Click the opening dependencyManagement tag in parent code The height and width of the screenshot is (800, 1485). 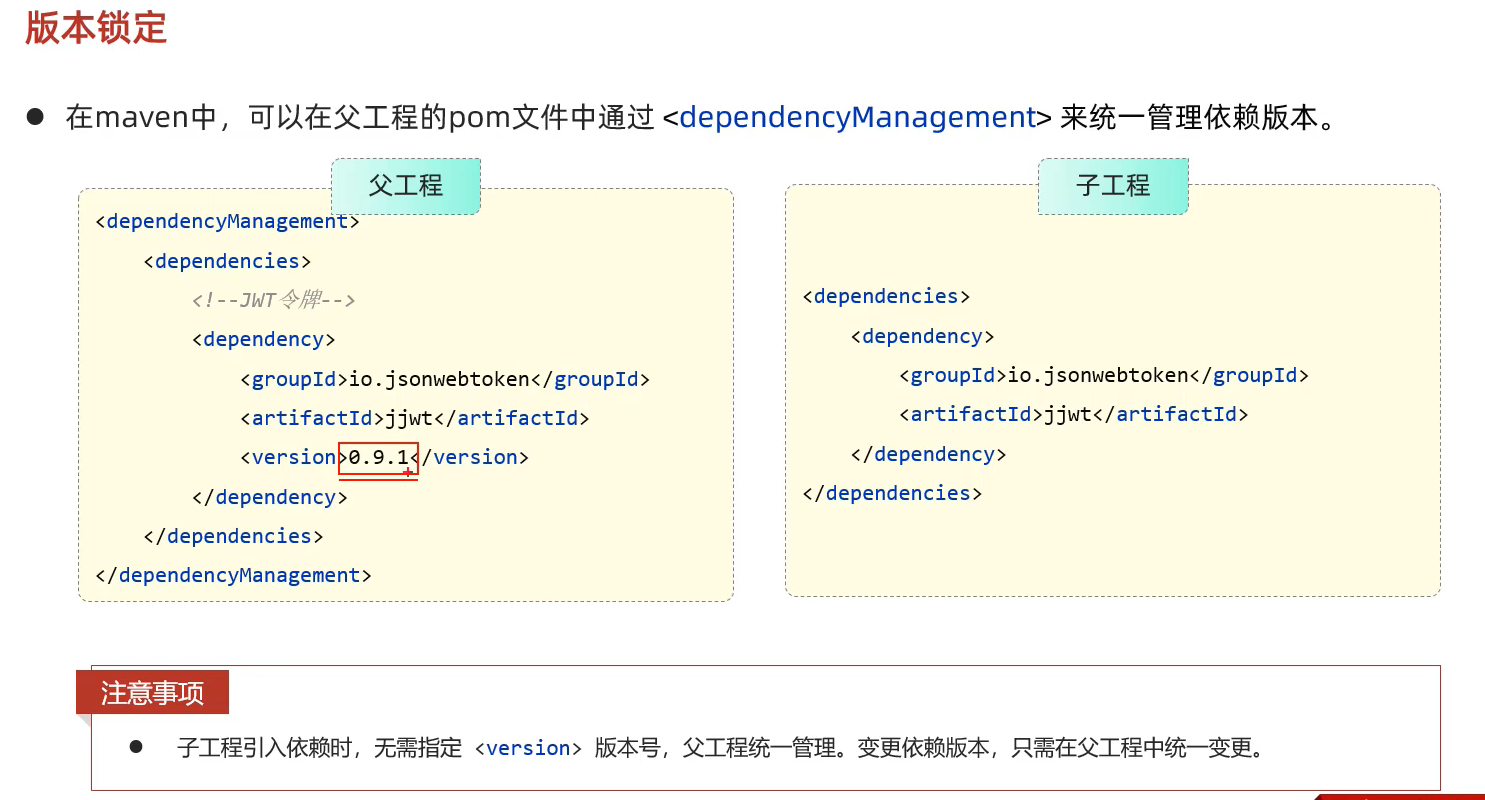(227, 221)
